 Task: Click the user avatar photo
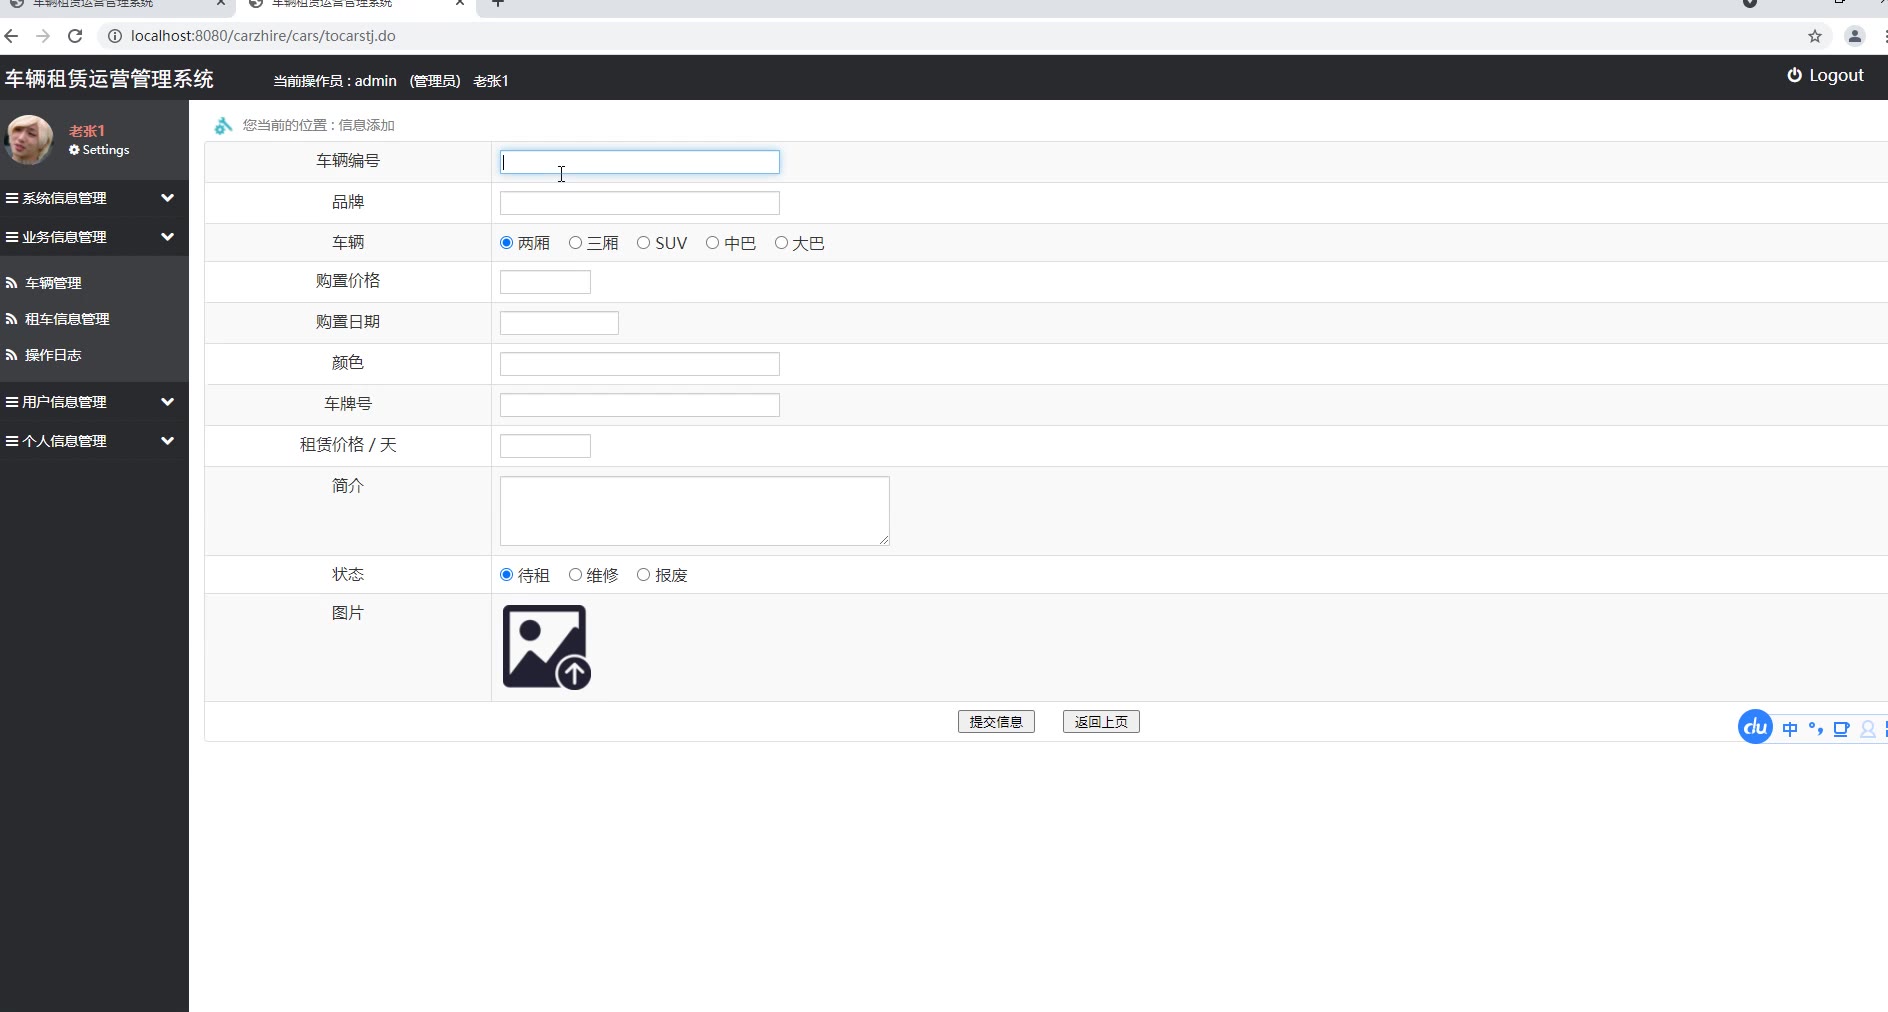click(x=29, y=139)
